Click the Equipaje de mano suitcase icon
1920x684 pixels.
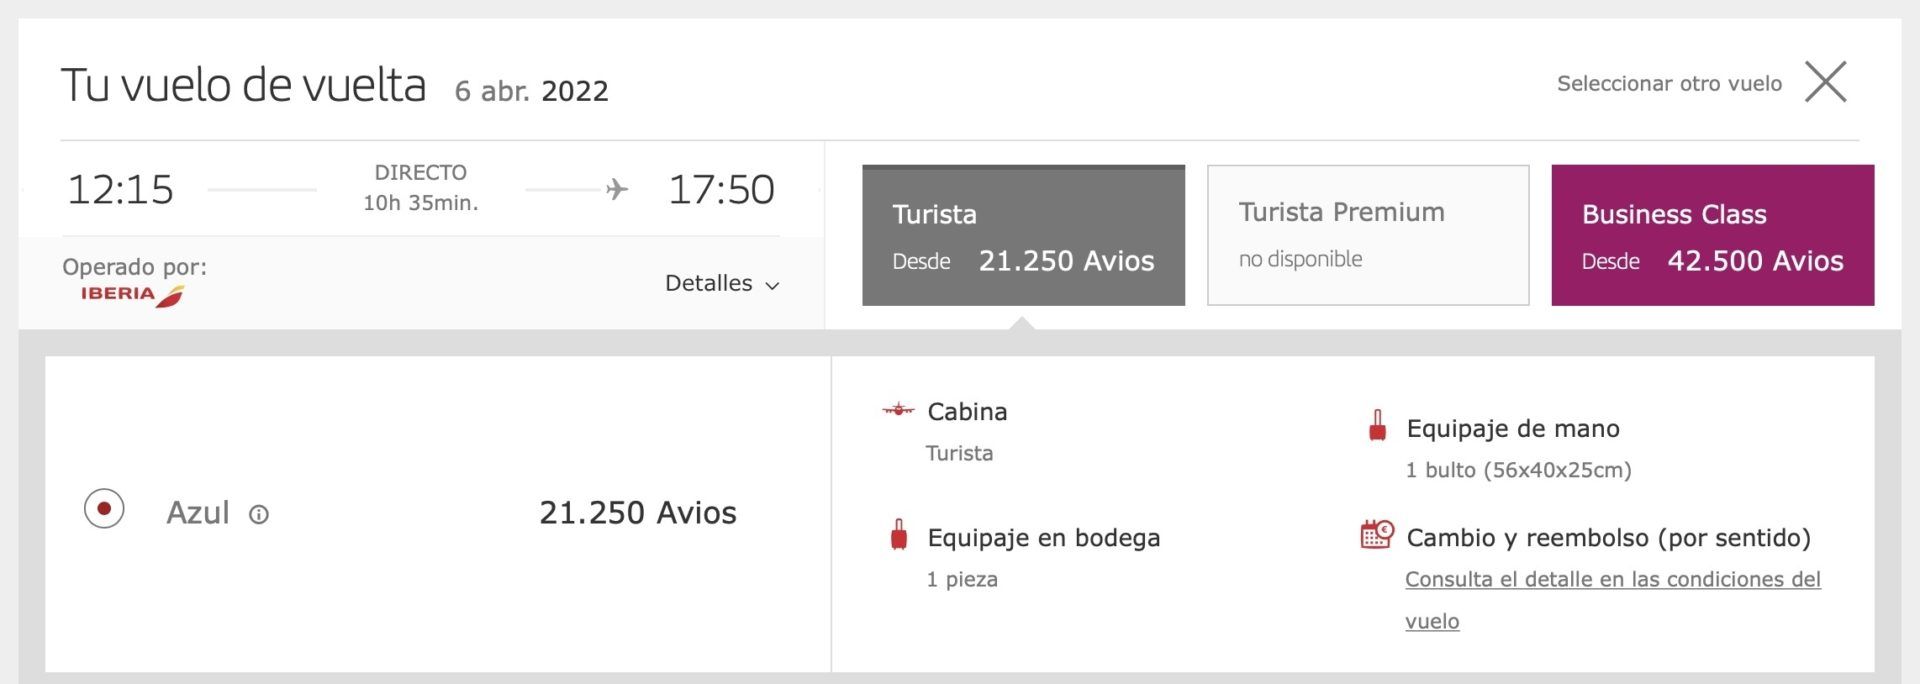pos(1377,425)
